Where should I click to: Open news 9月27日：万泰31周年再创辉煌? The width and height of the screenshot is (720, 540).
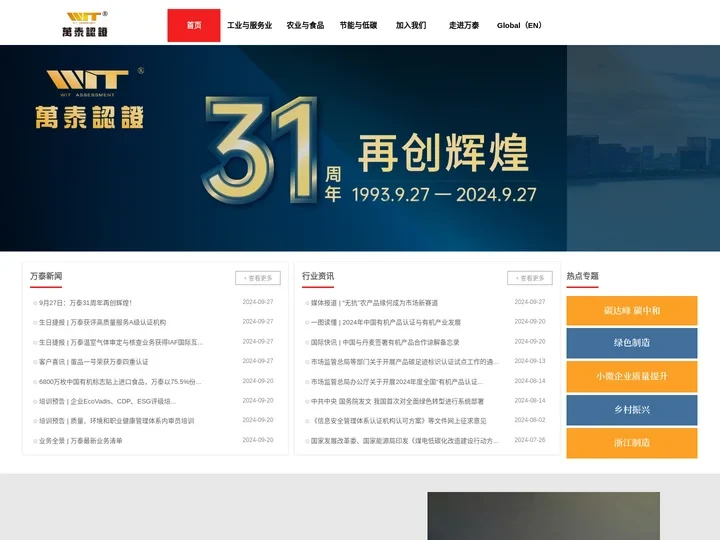coord(85,303)
